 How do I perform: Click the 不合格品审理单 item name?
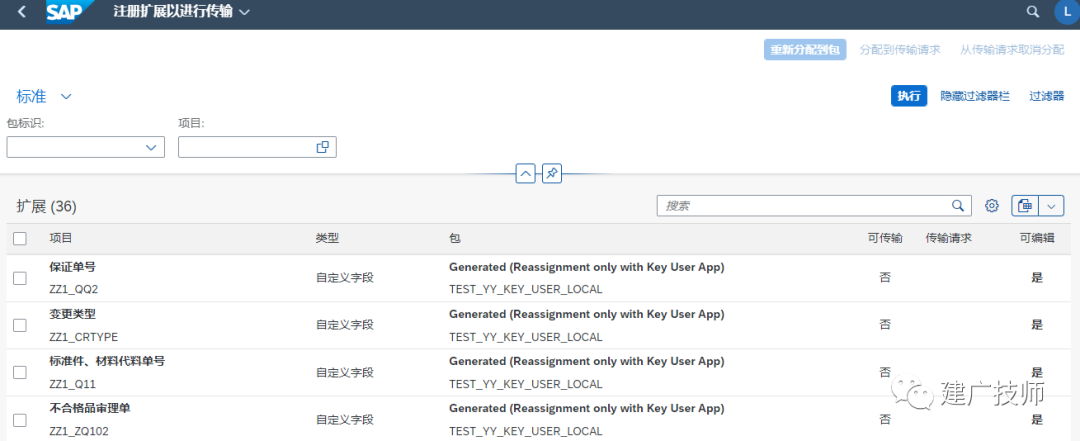(x=90, y=408)
